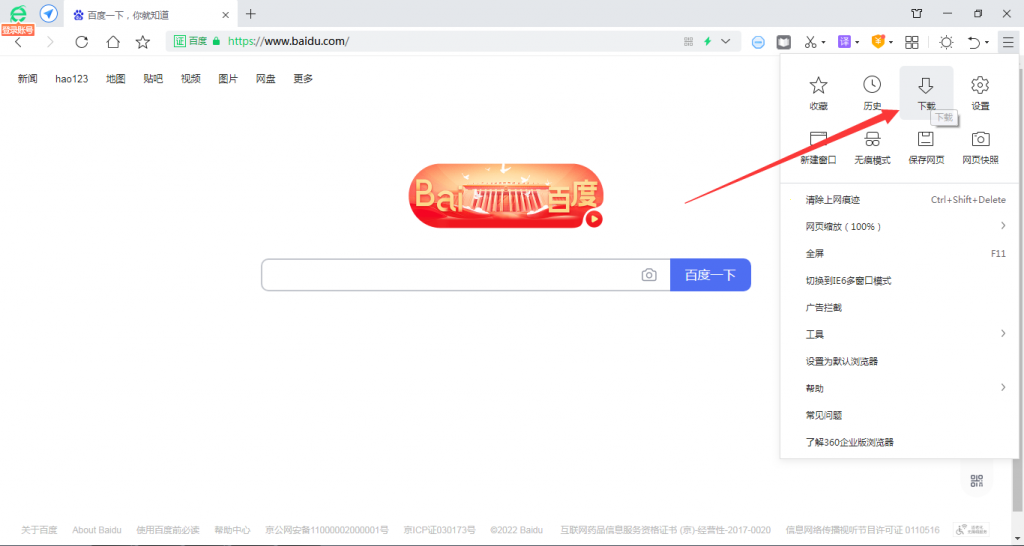The image size is (1024, 546).
Task: Select 了解360企业版浏览器 entry
Action: 899,442
